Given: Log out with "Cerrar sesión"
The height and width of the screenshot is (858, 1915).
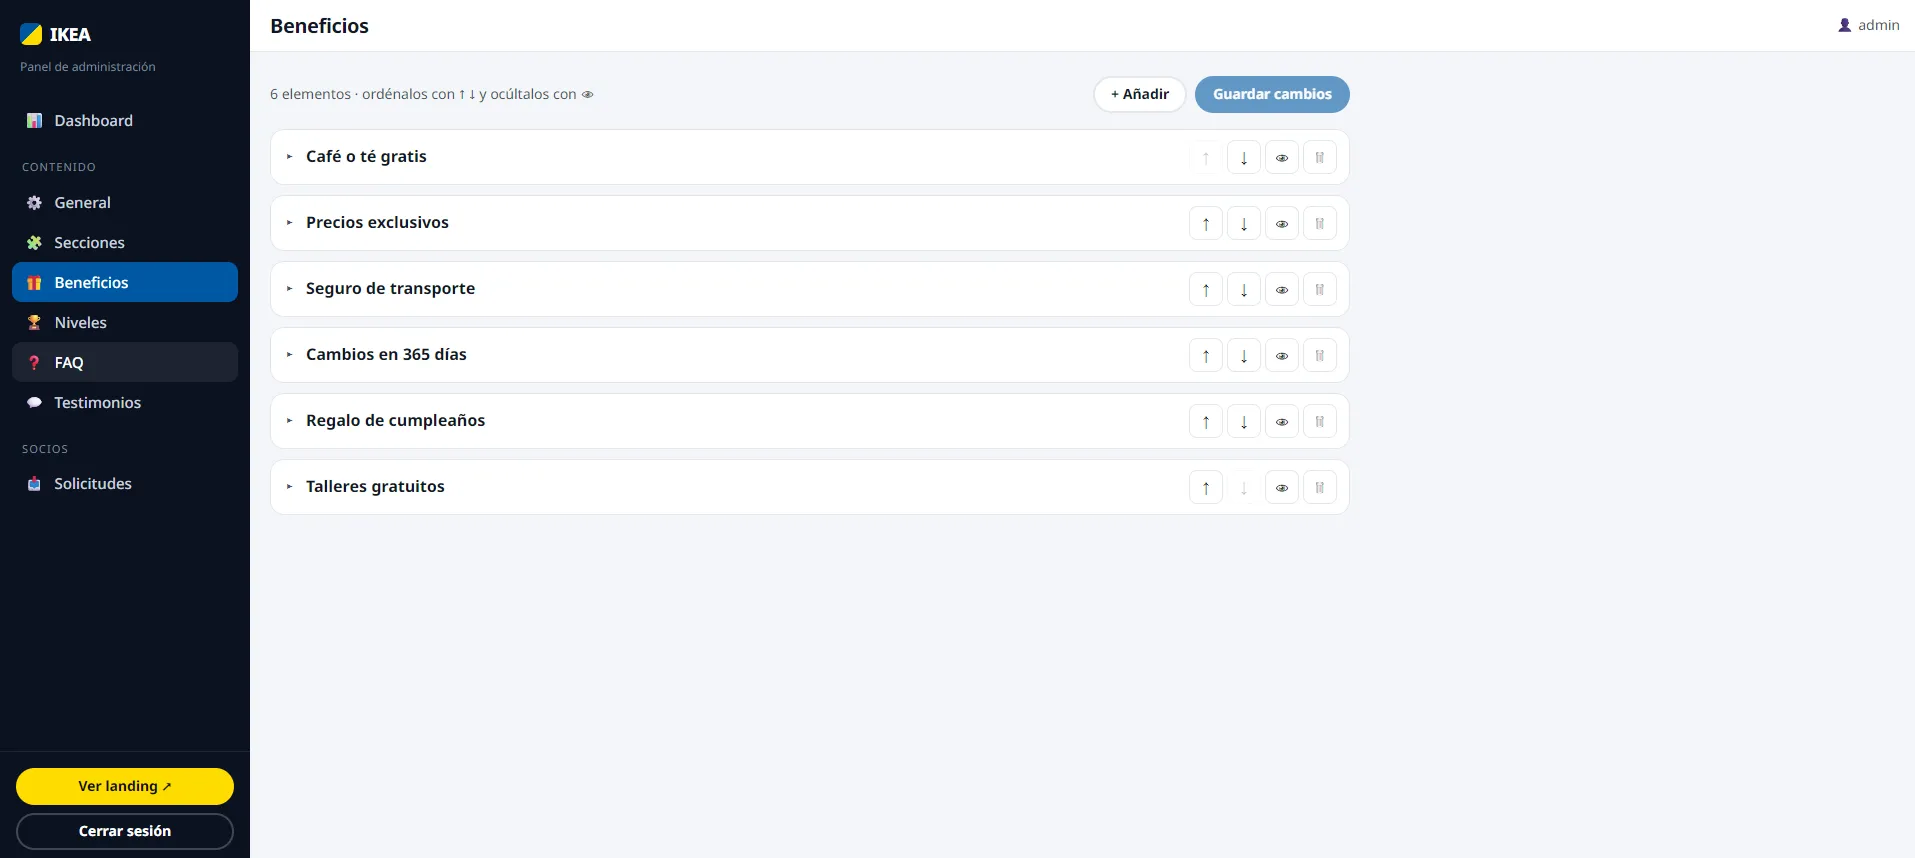Looking at the screenshot, I should pyautogui.click(x=125, y=831).
